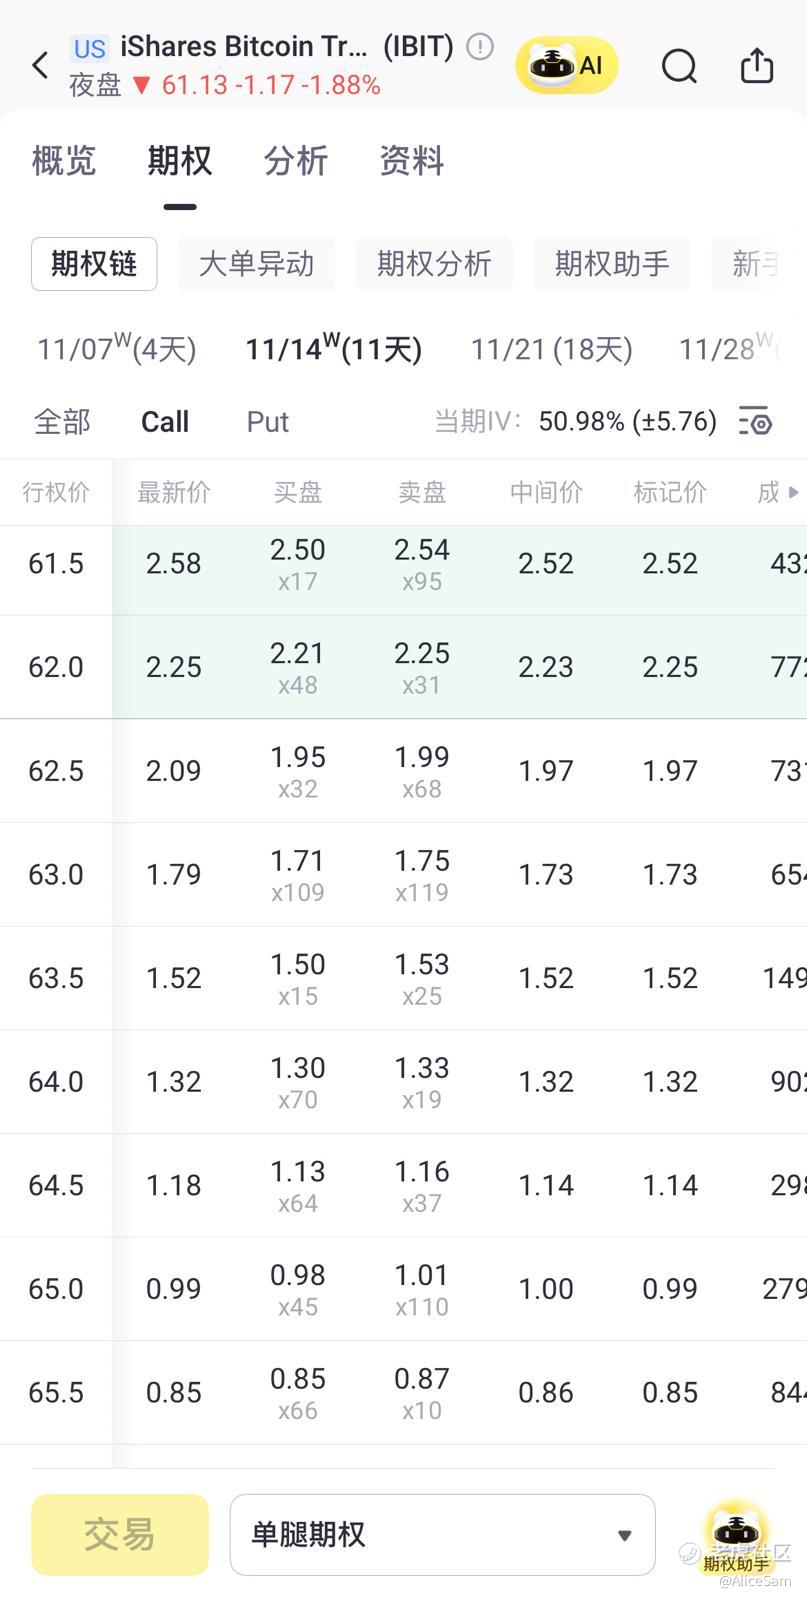Select the 63.0 strike price row
The height and width of the screenshot is (1600, 807).
pyautogui.click(x=56, y=875)
